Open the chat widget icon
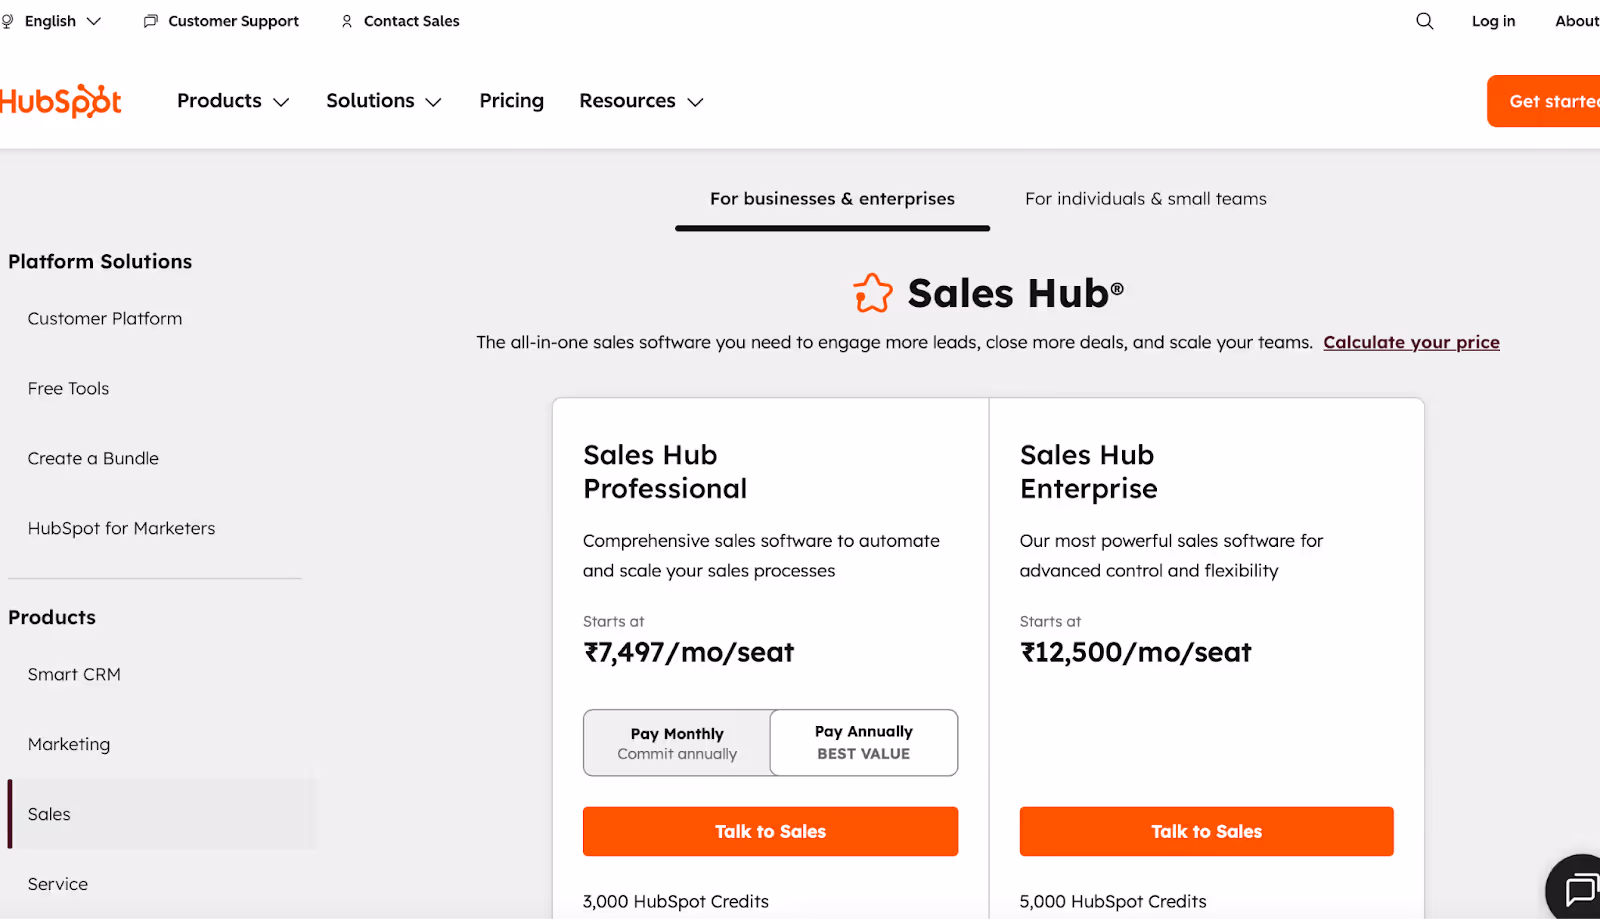This screenshot has width=1600, height=919. pos(1579,888)
